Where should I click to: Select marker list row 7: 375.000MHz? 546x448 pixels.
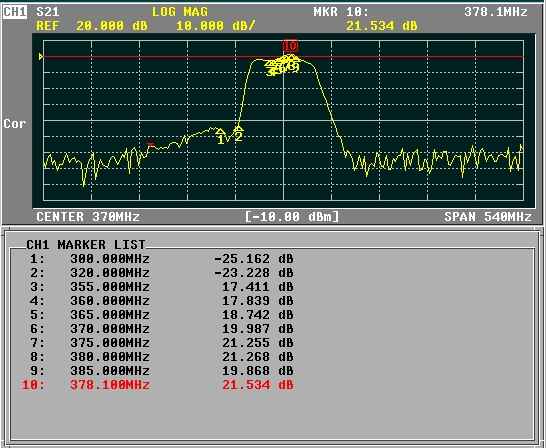click(162, 343)
